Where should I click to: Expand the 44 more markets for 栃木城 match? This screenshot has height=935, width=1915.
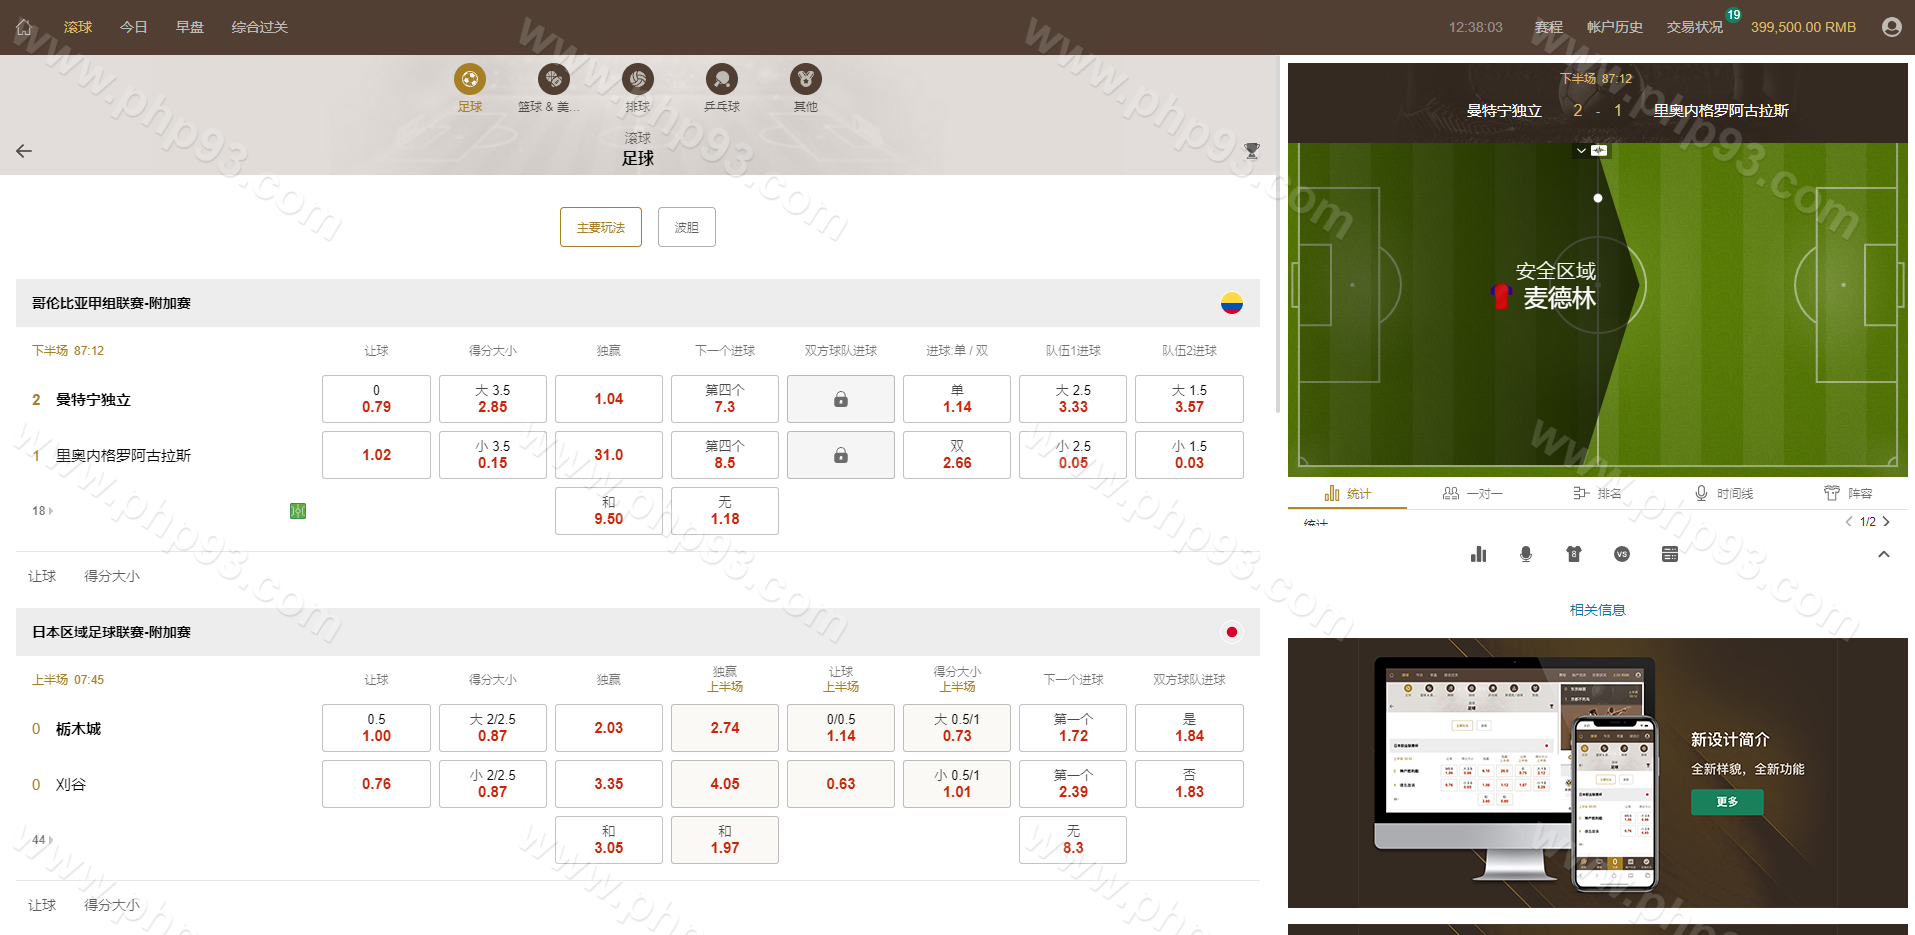tap(43, 840)
